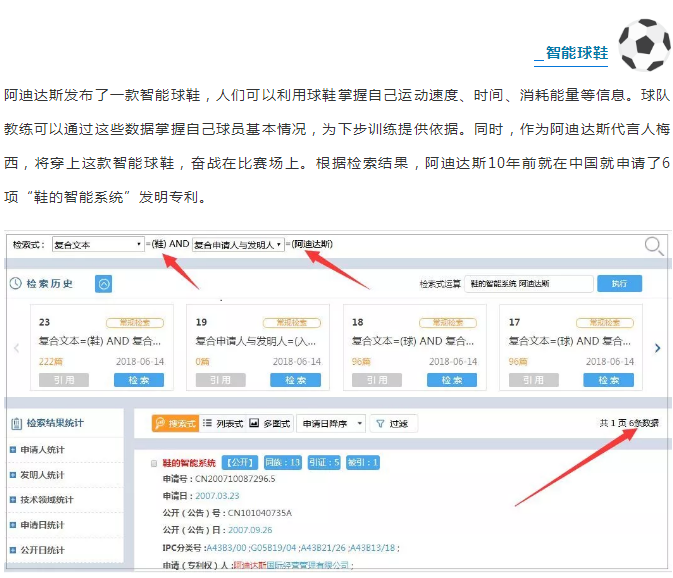Click the 222篇 count on card 23
This screenshot has height=578, width=673.
(x=51, y=362)
